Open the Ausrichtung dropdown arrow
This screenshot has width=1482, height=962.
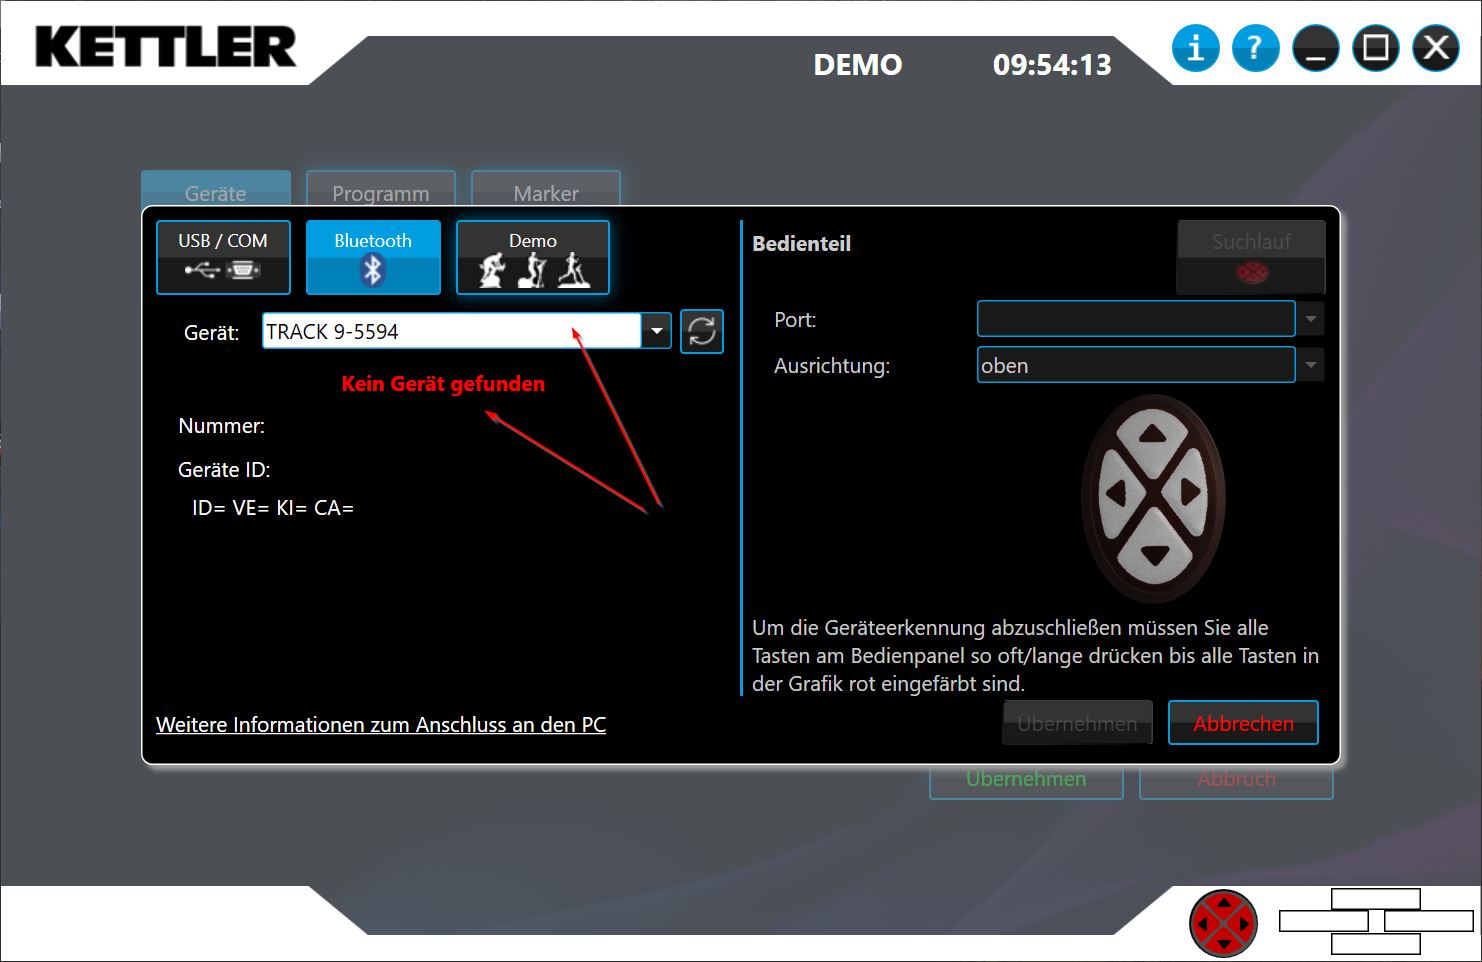coord(1310,365)
